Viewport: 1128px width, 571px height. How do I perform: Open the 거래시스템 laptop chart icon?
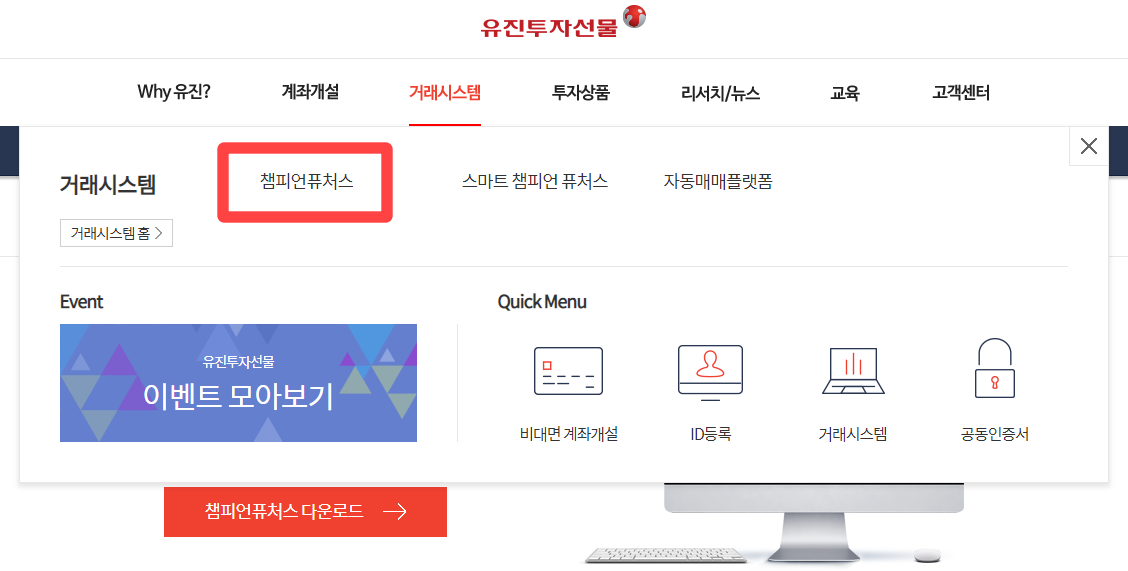853,371
